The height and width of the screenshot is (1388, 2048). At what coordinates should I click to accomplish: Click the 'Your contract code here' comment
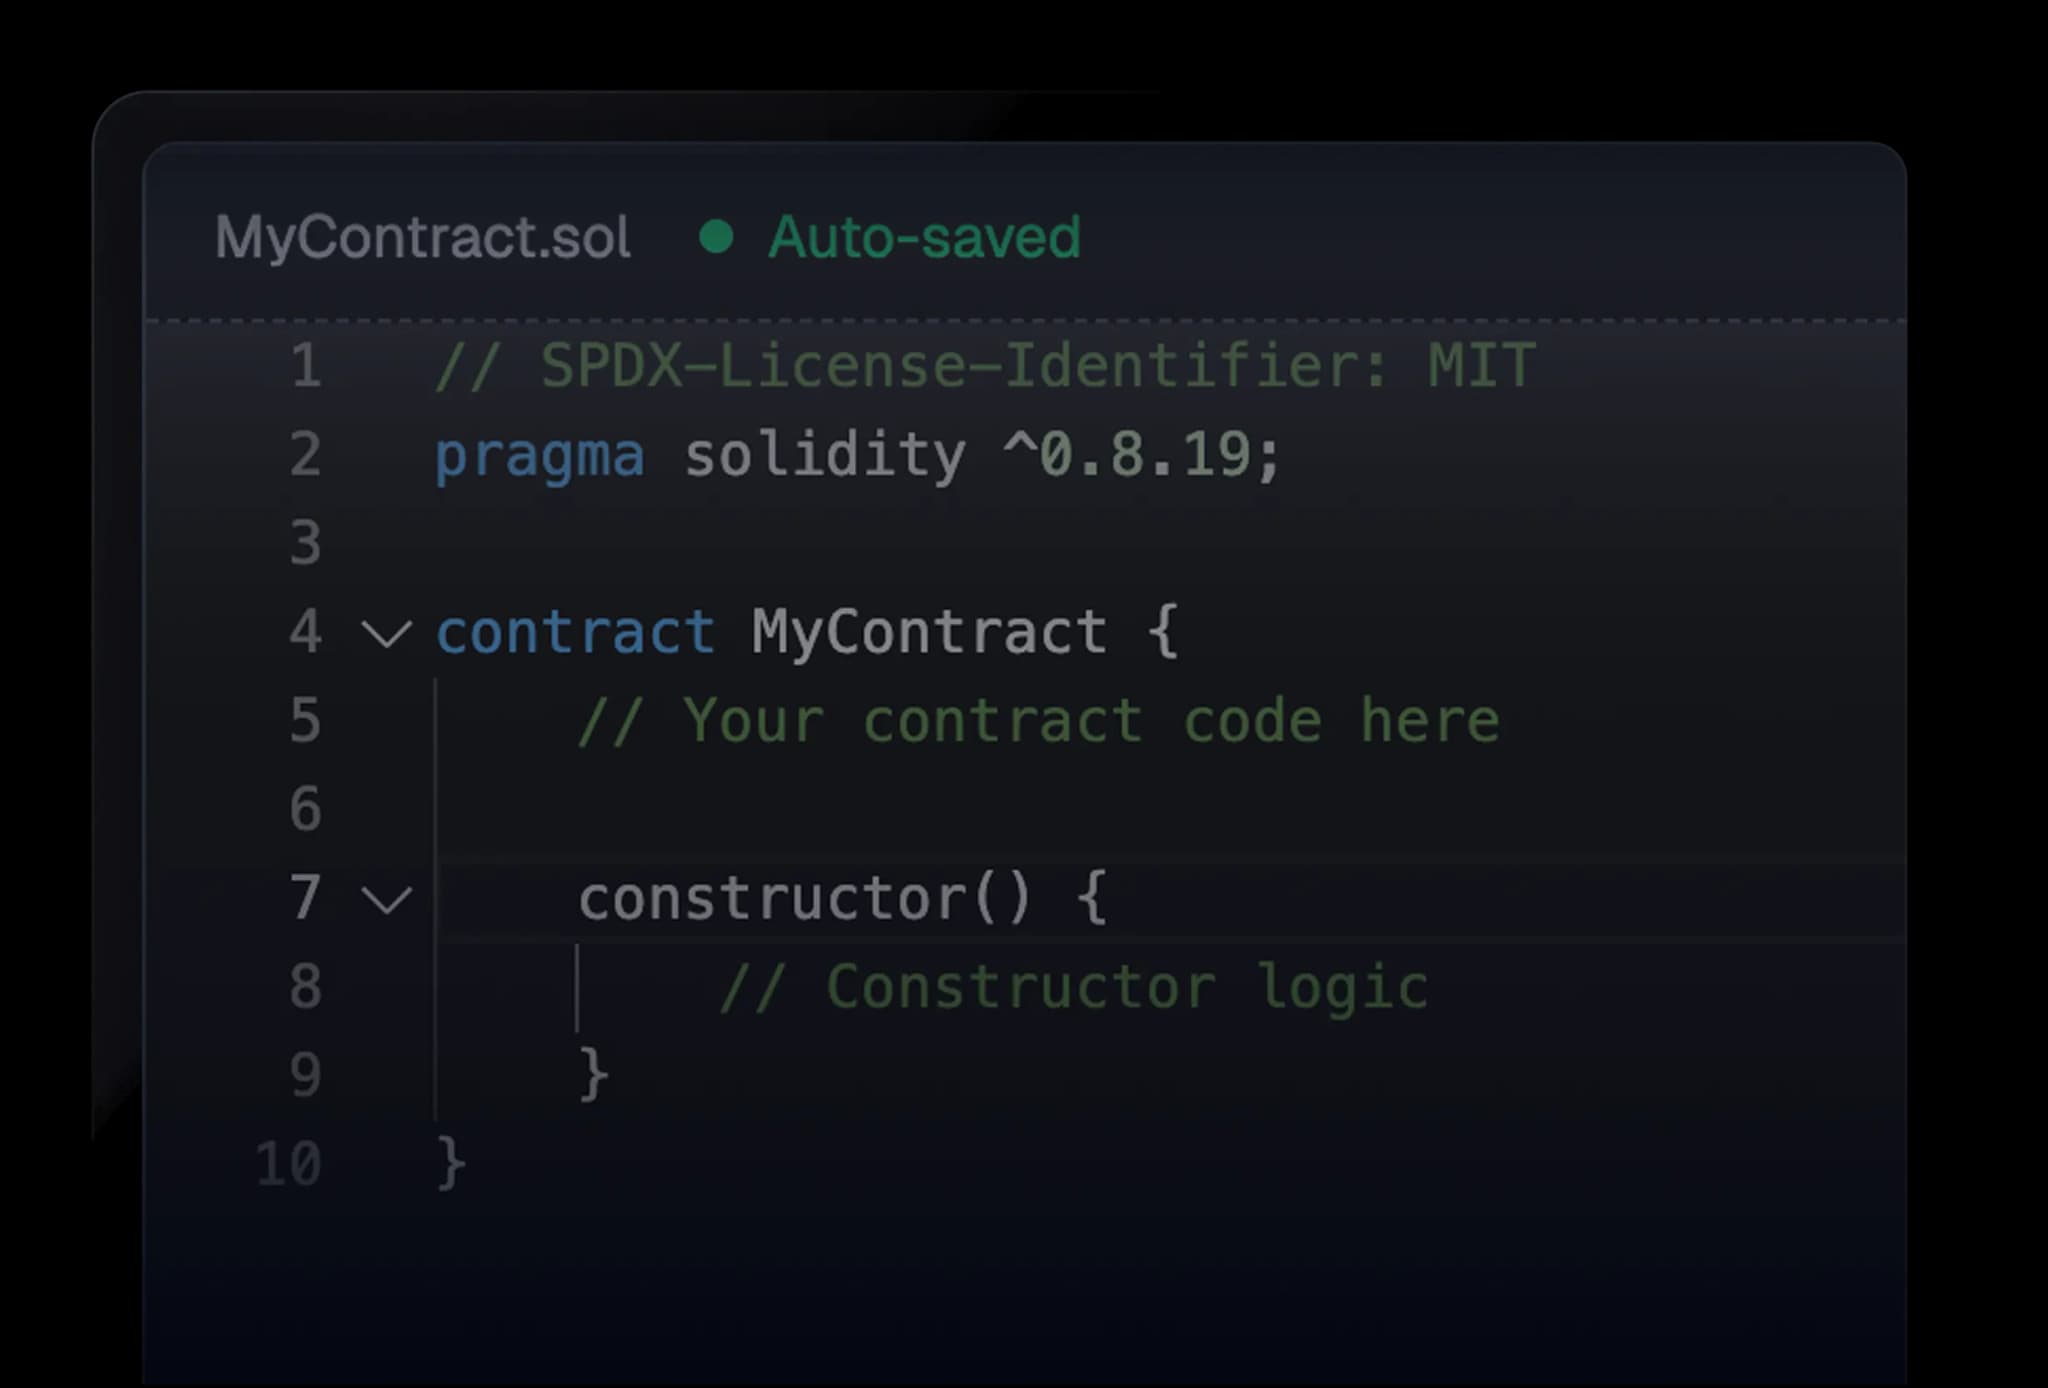click(1038, 721)
